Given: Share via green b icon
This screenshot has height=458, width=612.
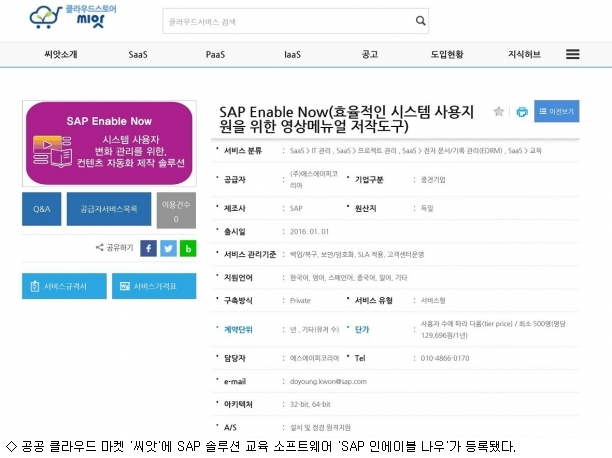Looking at the screenshot, I should click(188, 248).
